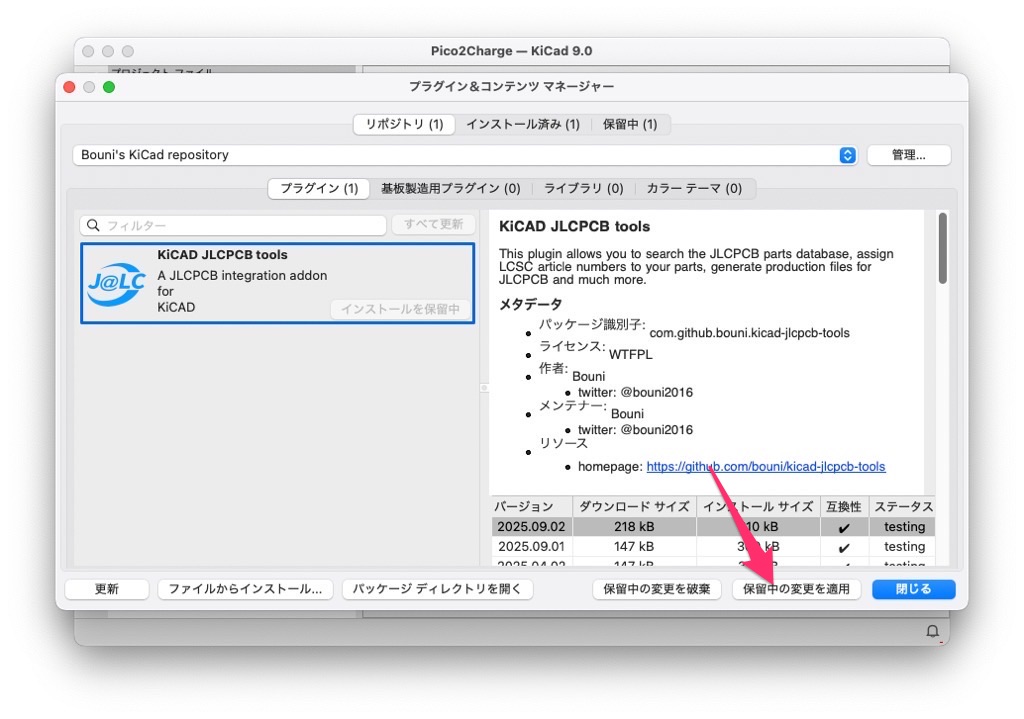Open the kicad-jlcpcb-tools GitHub homepage link
This screenshot has height=719, width=1024.
tap(765, 466)
